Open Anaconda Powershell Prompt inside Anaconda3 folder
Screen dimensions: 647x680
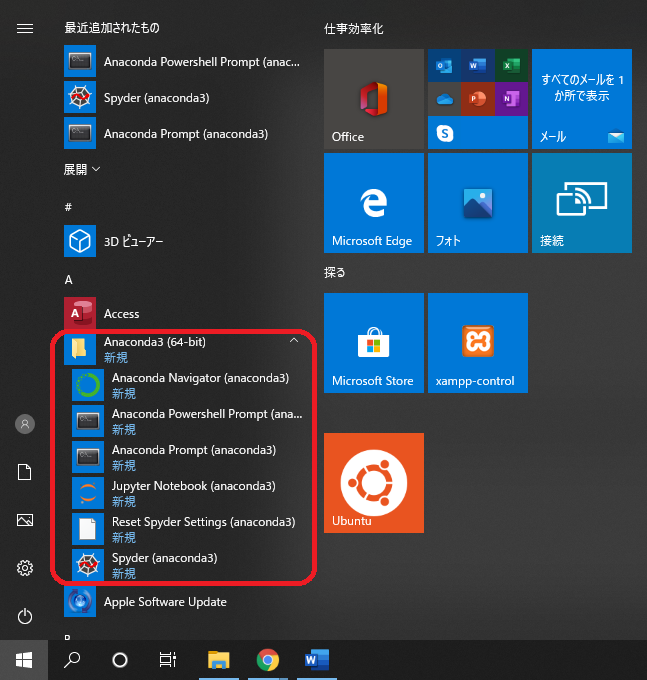pos(187,421)
